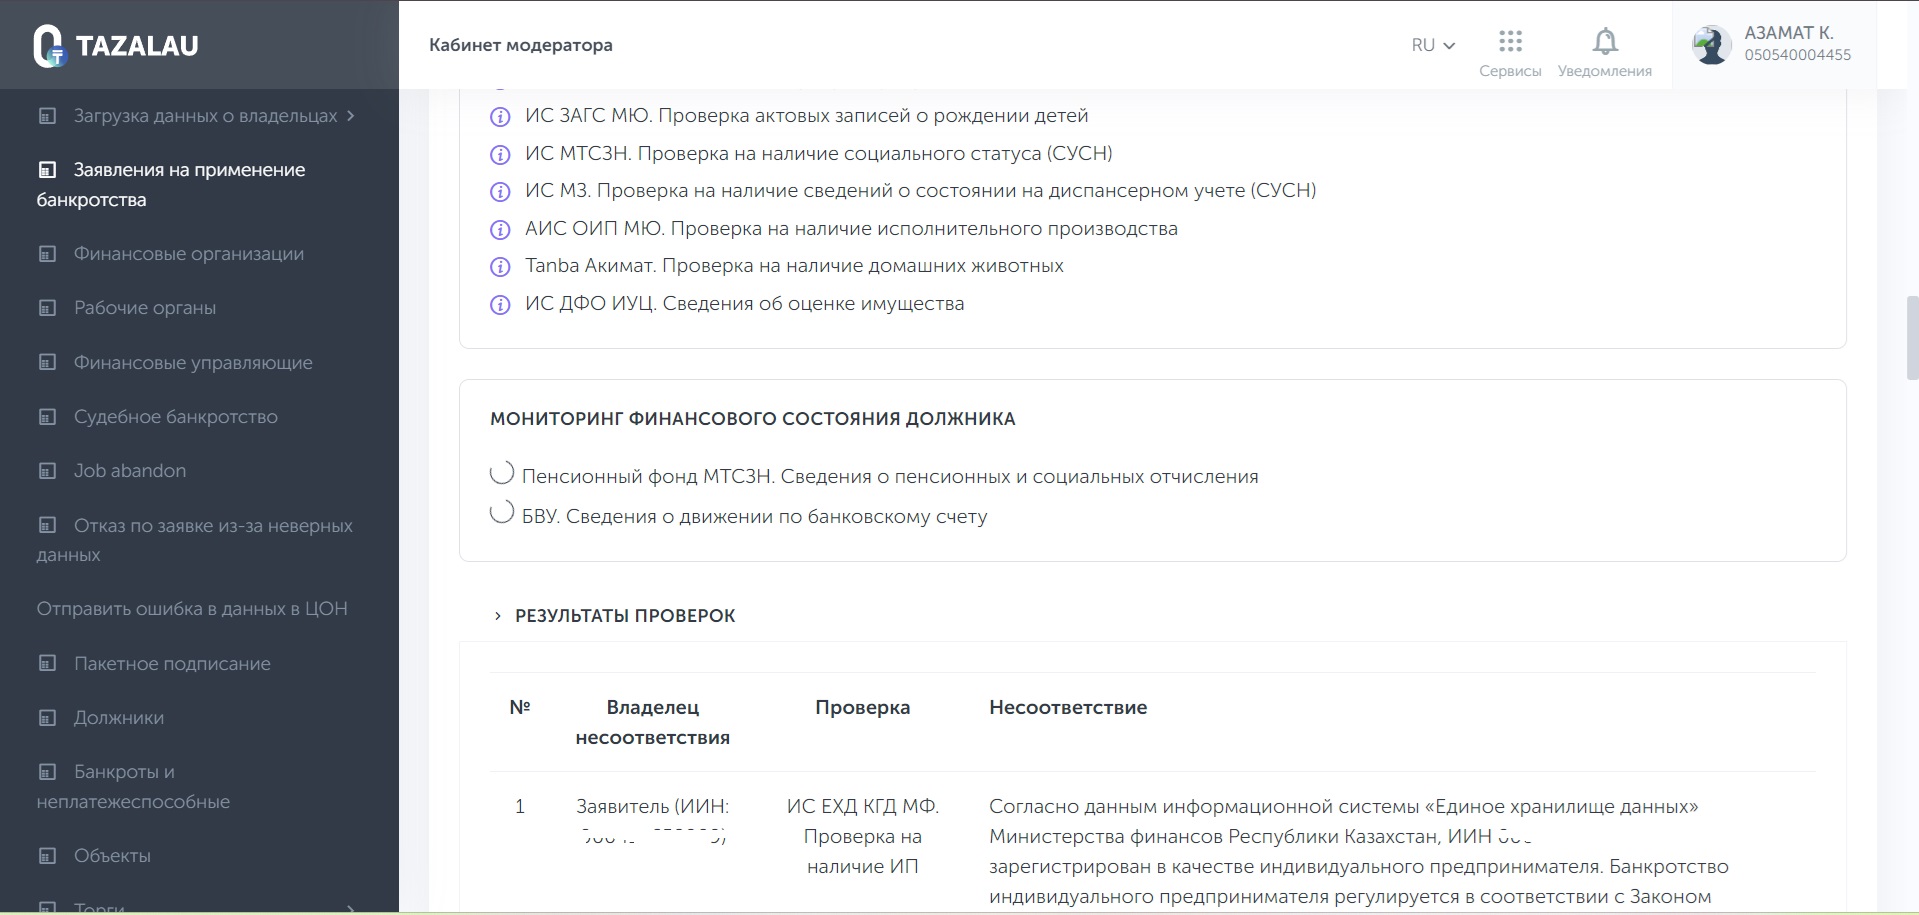1919x915 pixels.
Task: Click info icon beside ИС ДФО ИУЦ check
Action: [500, 305]
